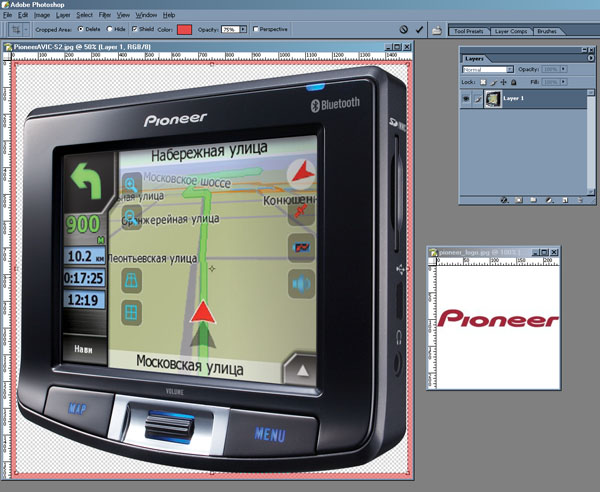The height and width of the screenshot is (492, 600).
Task: Cancel the current crop operation
Action: click(x=403, y=29)
